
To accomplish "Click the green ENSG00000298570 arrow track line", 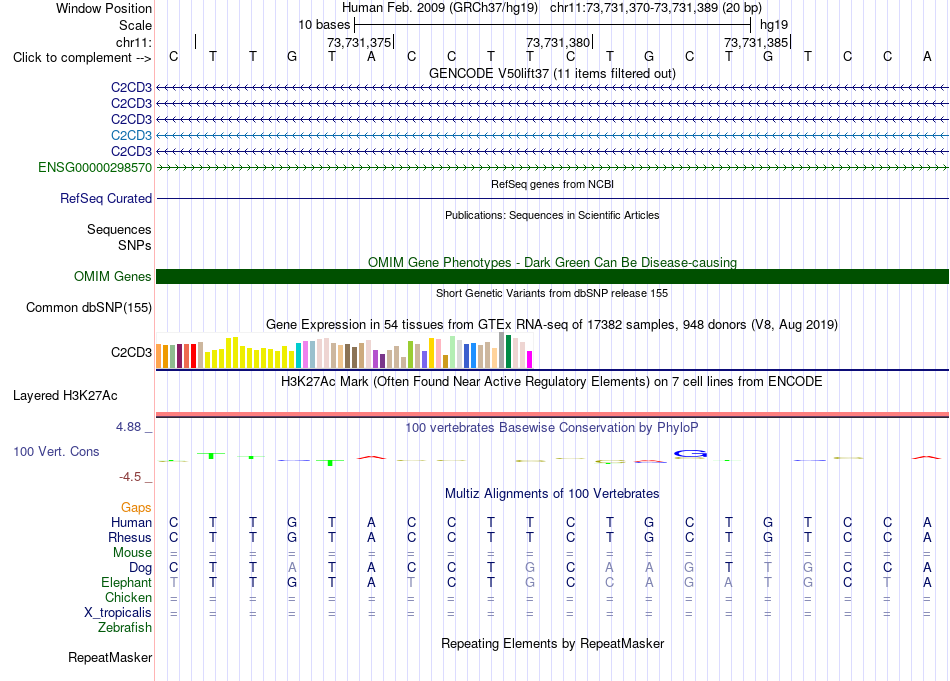I will click(x=552, y=167).
